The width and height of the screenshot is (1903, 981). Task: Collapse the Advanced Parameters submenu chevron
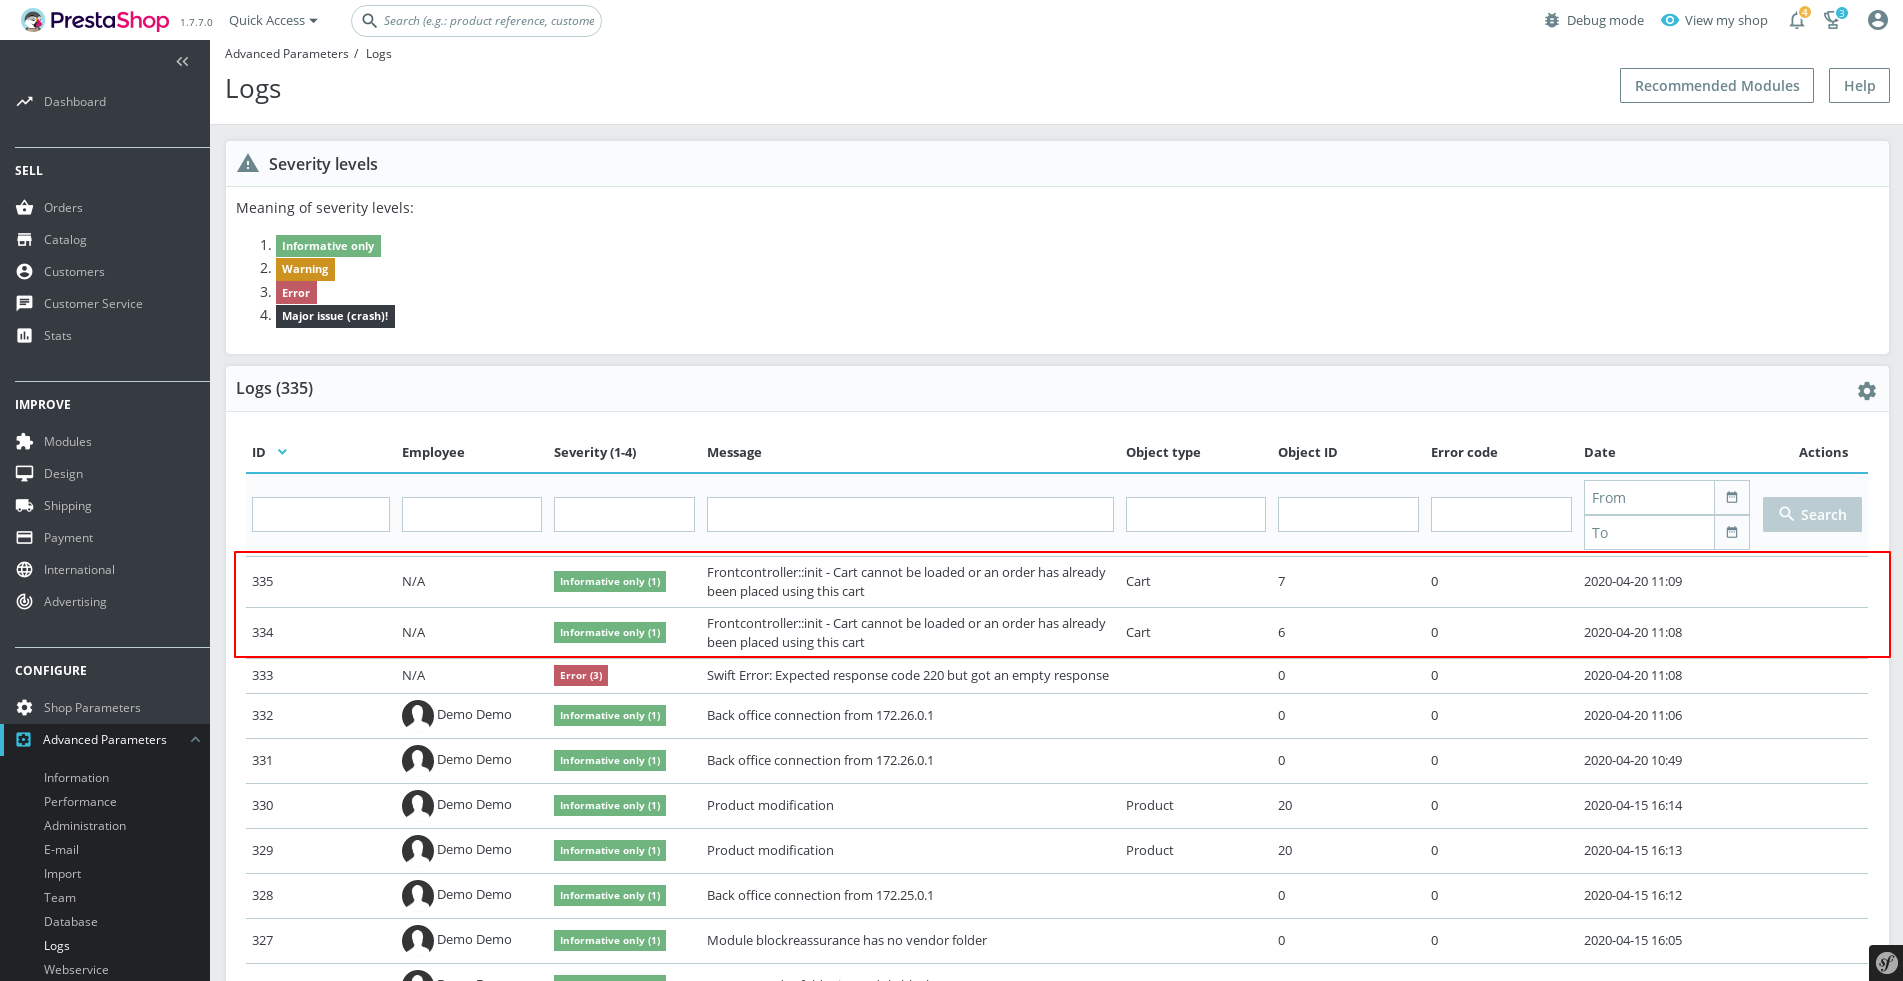tap(195, 740)
